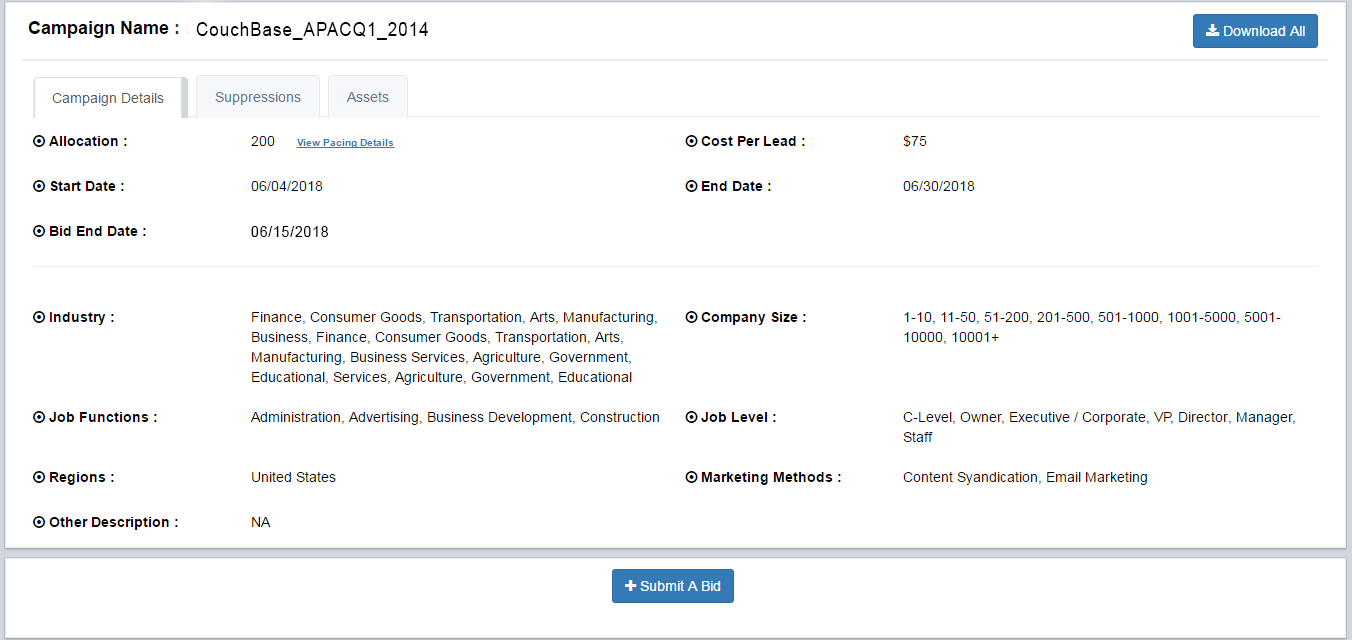Open the View Pacing Details link

pos(345,143)
